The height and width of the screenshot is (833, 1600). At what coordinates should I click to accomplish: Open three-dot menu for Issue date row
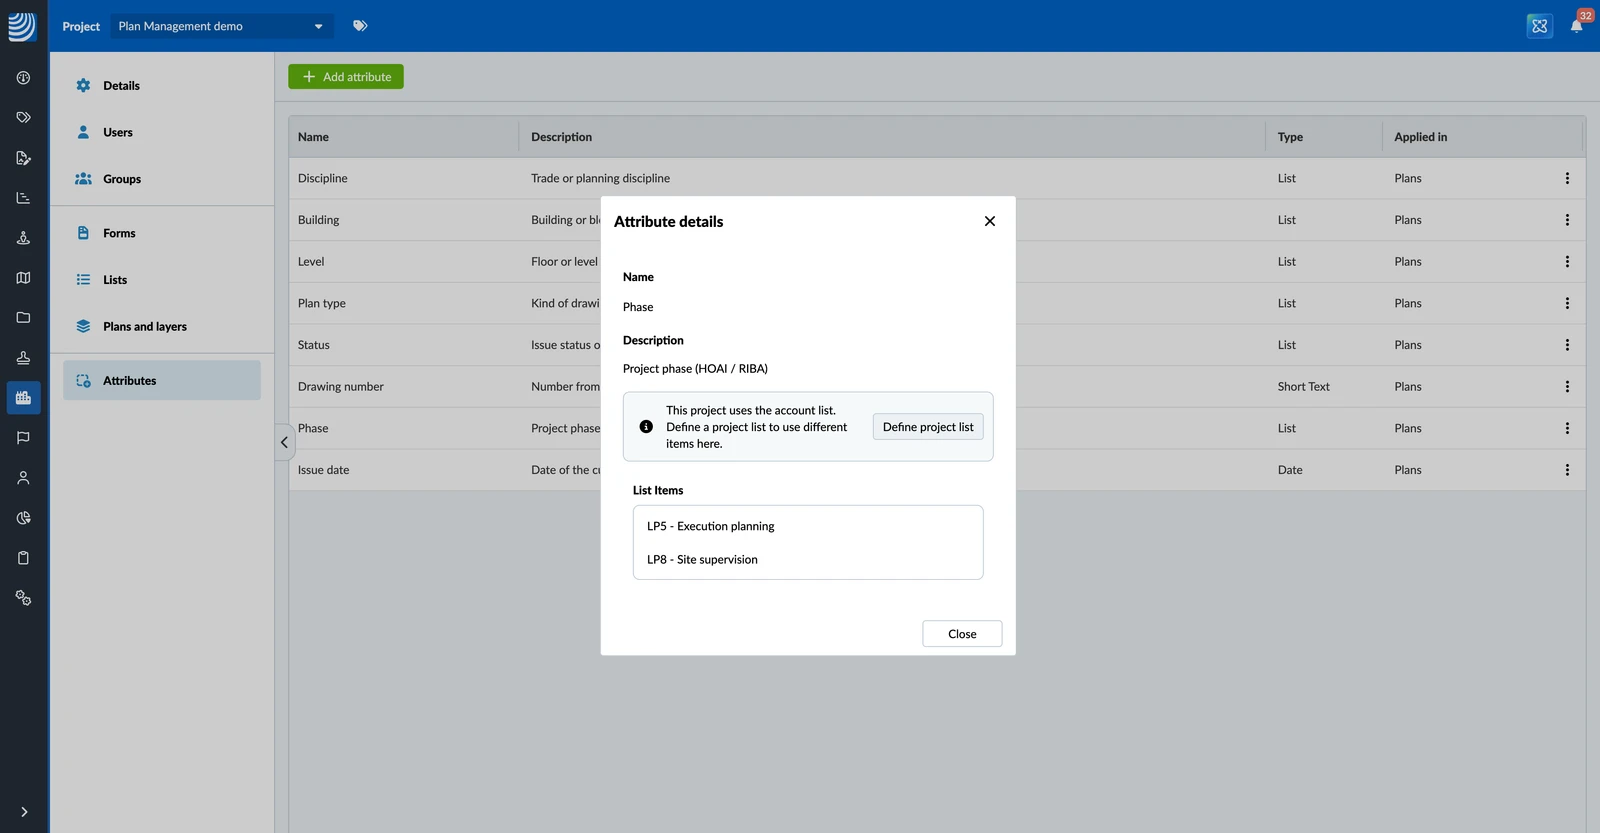tap(1567, 470)
